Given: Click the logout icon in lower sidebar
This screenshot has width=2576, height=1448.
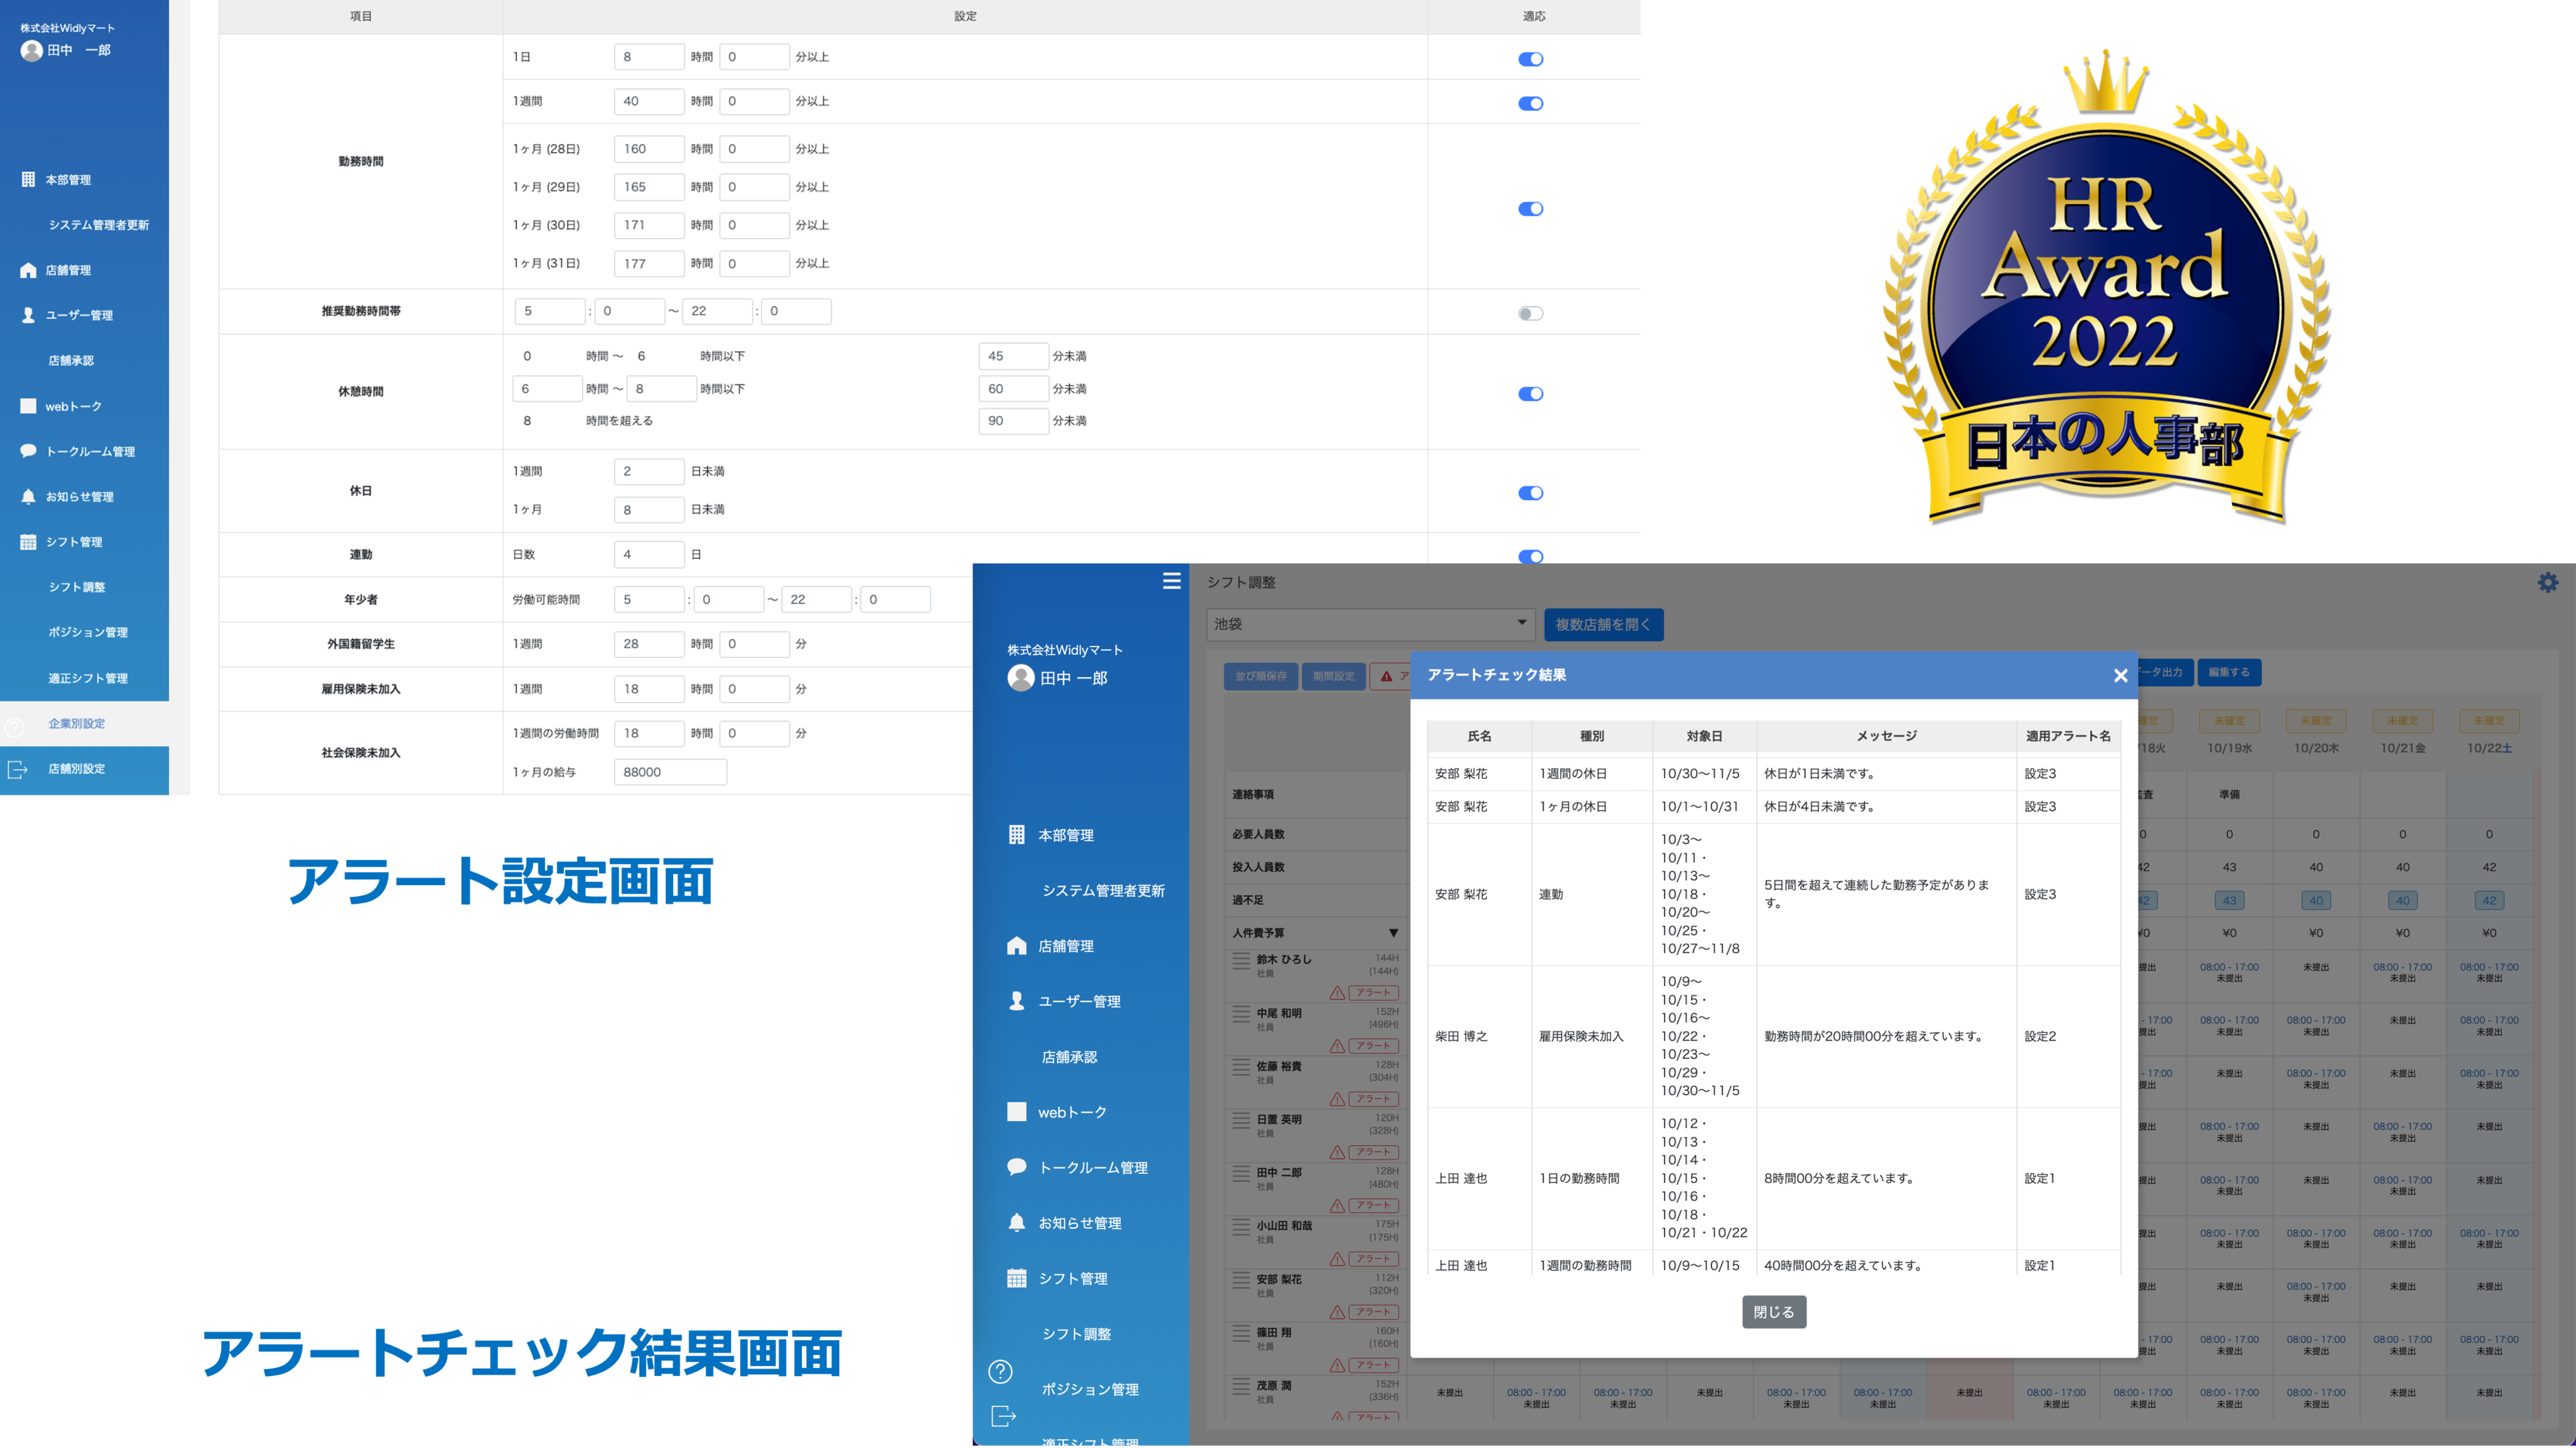Looking at the screenshot, I should coord(1002,1415).
